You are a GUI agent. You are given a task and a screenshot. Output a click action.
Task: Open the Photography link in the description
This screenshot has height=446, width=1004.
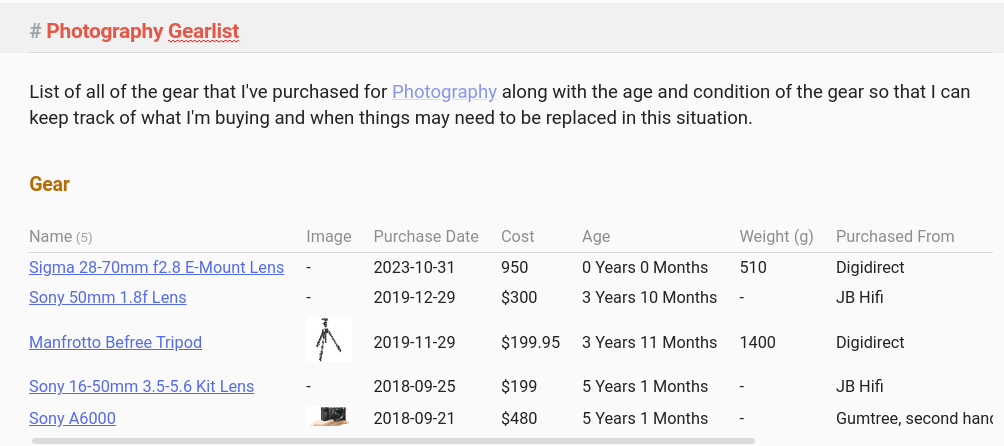pos(444,92)
